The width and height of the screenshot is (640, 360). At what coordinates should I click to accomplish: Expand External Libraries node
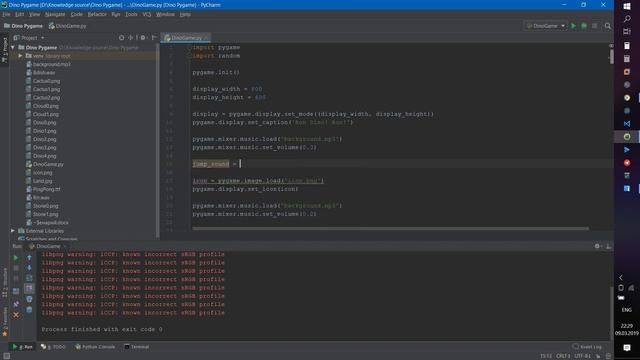pos(13,231)
